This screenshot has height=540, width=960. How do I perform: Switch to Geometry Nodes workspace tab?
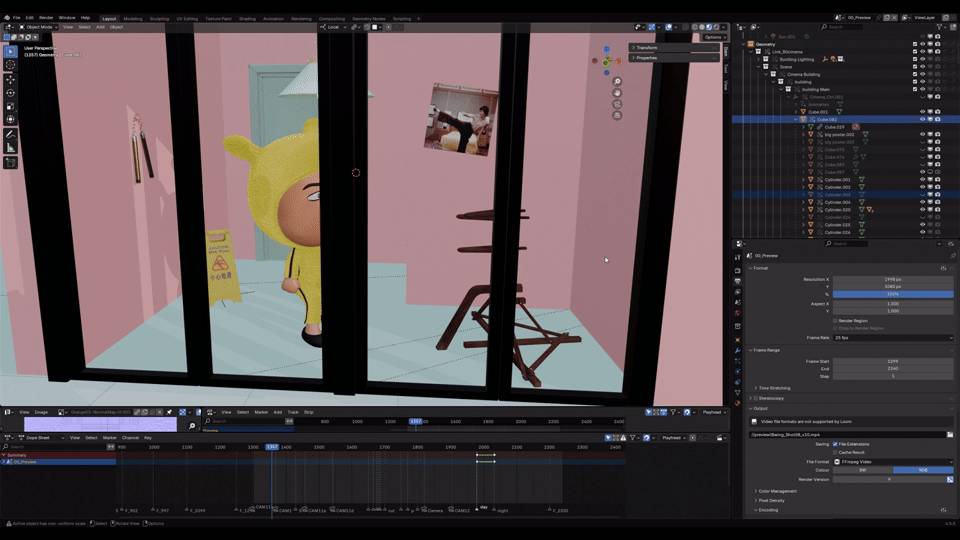[x=369, y=18]
